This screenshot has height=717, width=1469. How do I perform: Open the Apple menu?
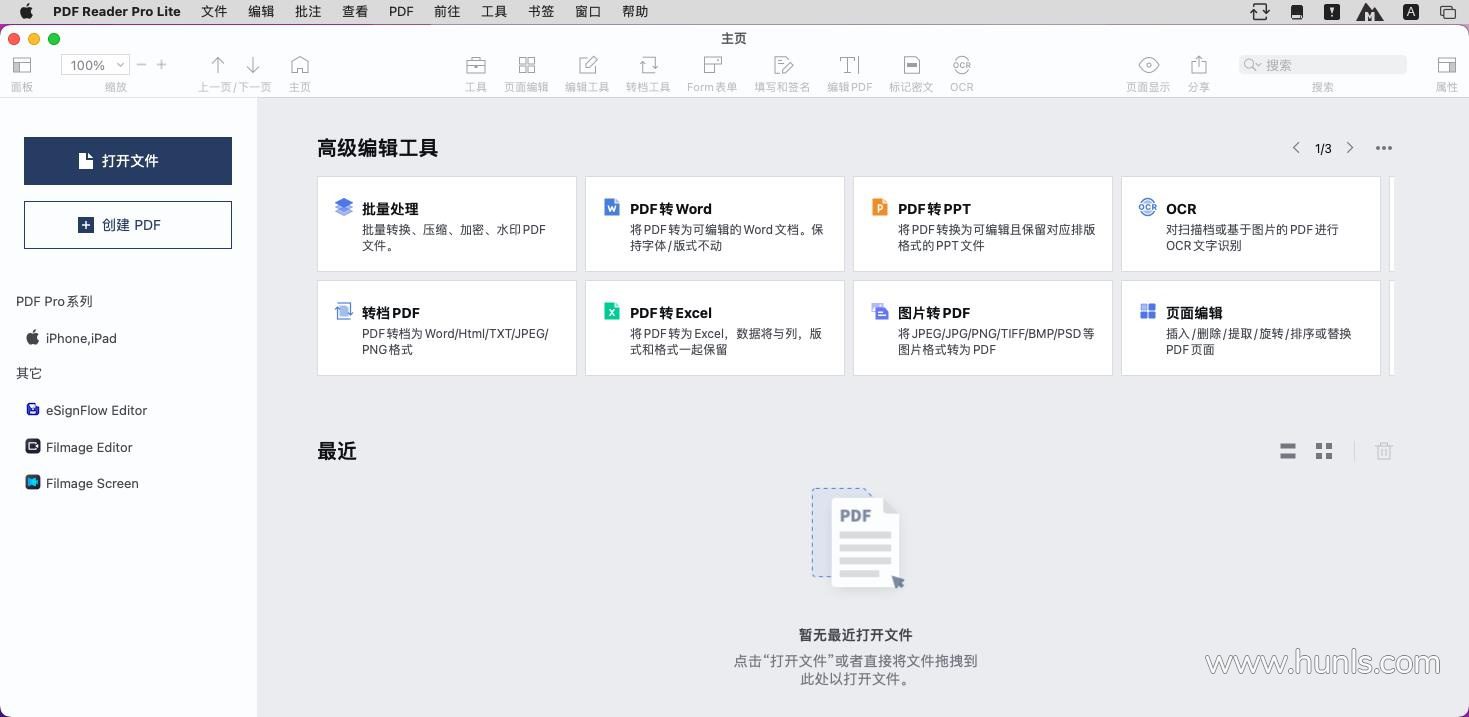(x=26, y=12)
